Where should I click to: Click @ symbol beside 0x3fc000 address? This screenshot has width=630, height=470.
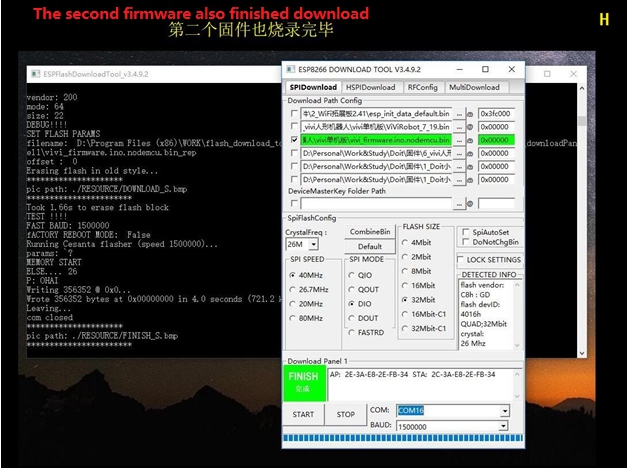coord(470,114)
